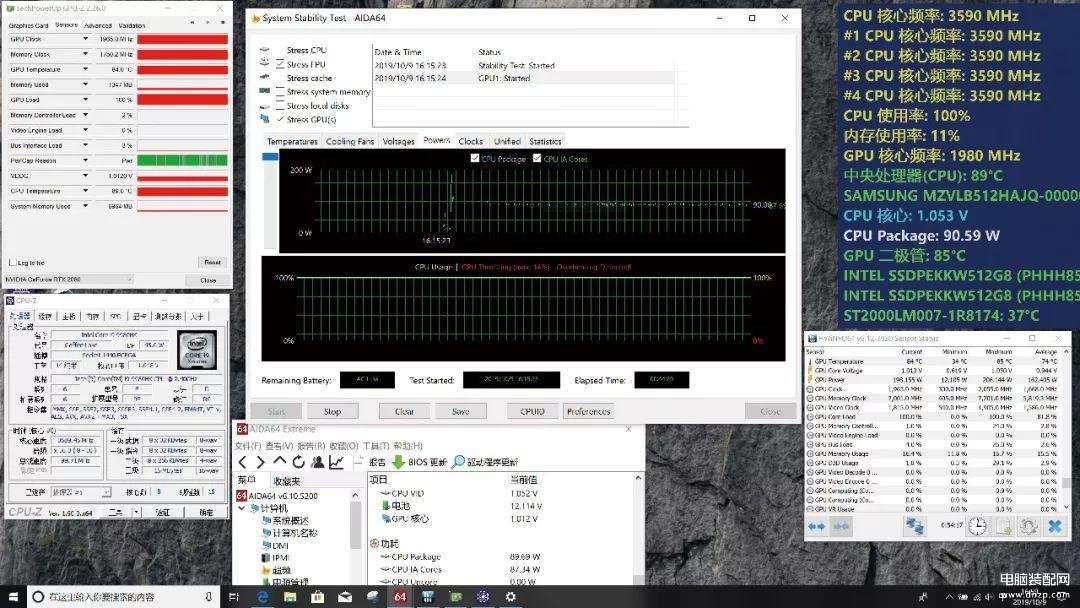This screenshot has height=608, width=1080.
Task: Click Reset in GPU-Z
Action: pyautogui.click(x=212, y=262)
